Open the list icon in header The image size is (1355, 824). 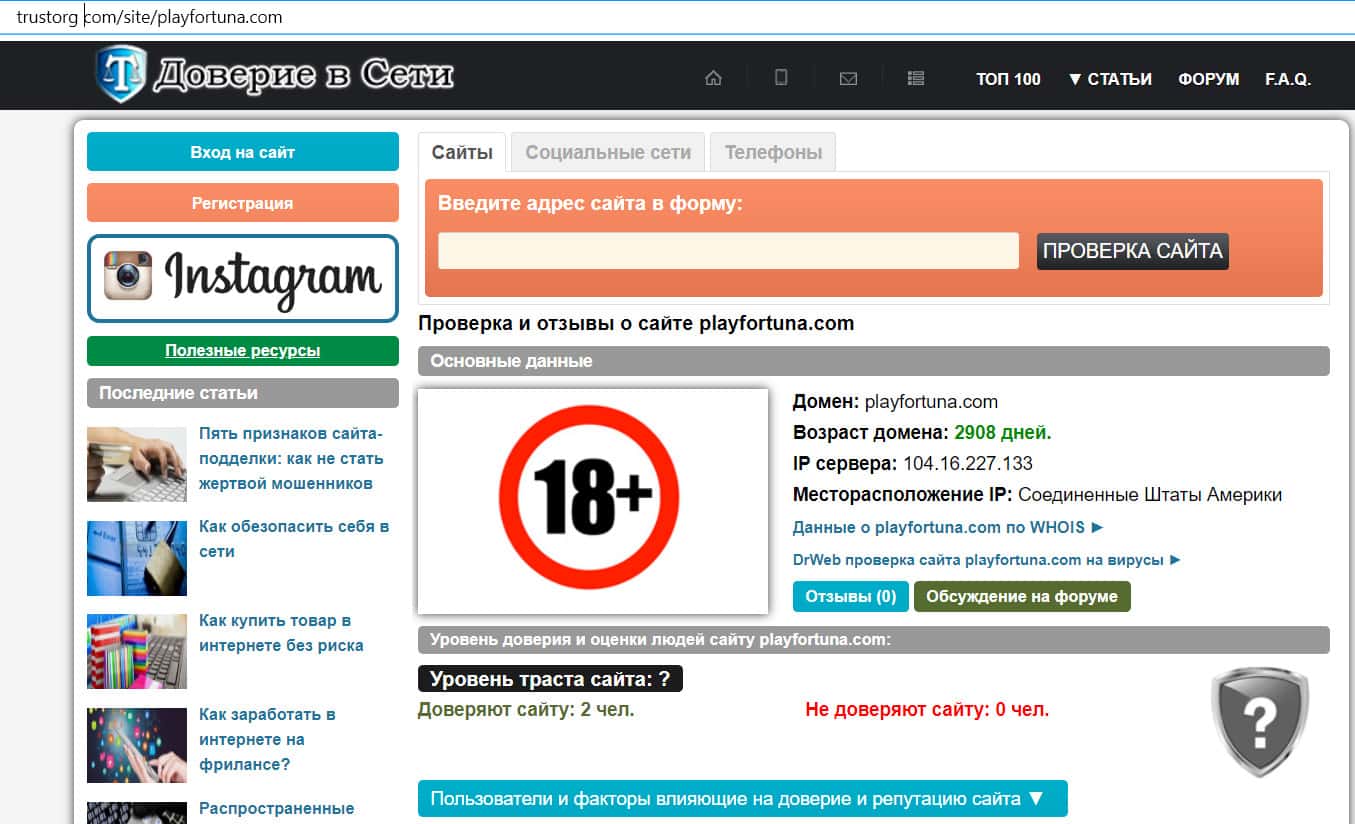pos(915,79)
